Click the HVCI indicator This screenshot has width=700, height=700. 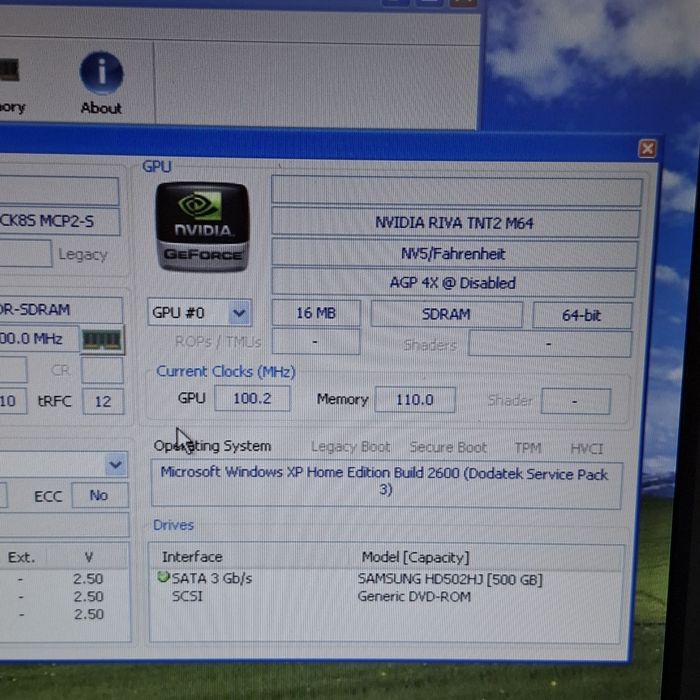[587, 448]
